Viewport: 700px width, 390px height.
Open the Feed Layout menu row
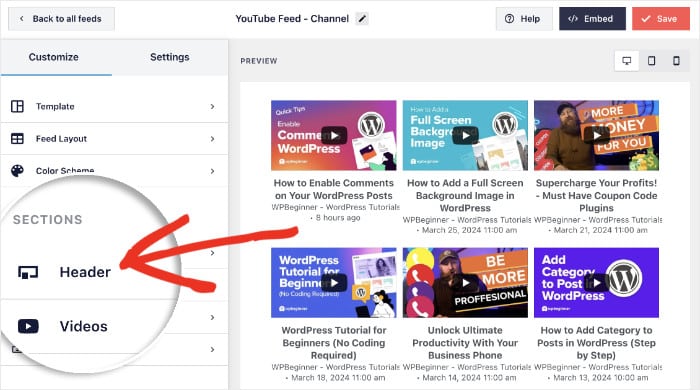(114, 139)
